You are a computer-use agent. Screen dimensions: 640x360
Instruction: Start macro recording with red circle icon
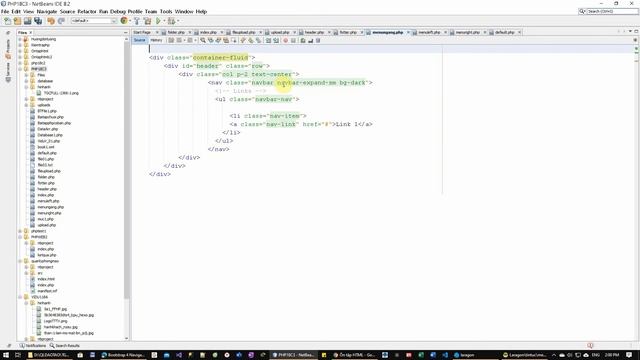[286, 40]
